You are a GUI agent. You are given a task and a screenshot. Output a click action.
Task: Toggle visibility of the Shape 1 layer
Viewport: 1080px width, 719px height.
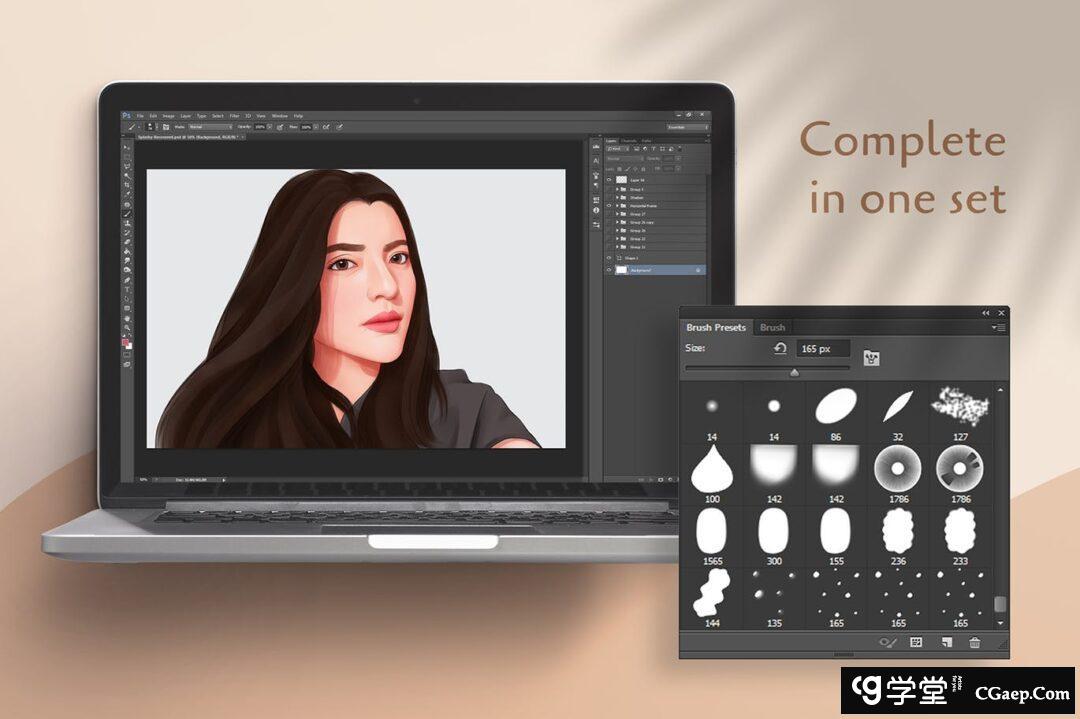click(609, 257)
